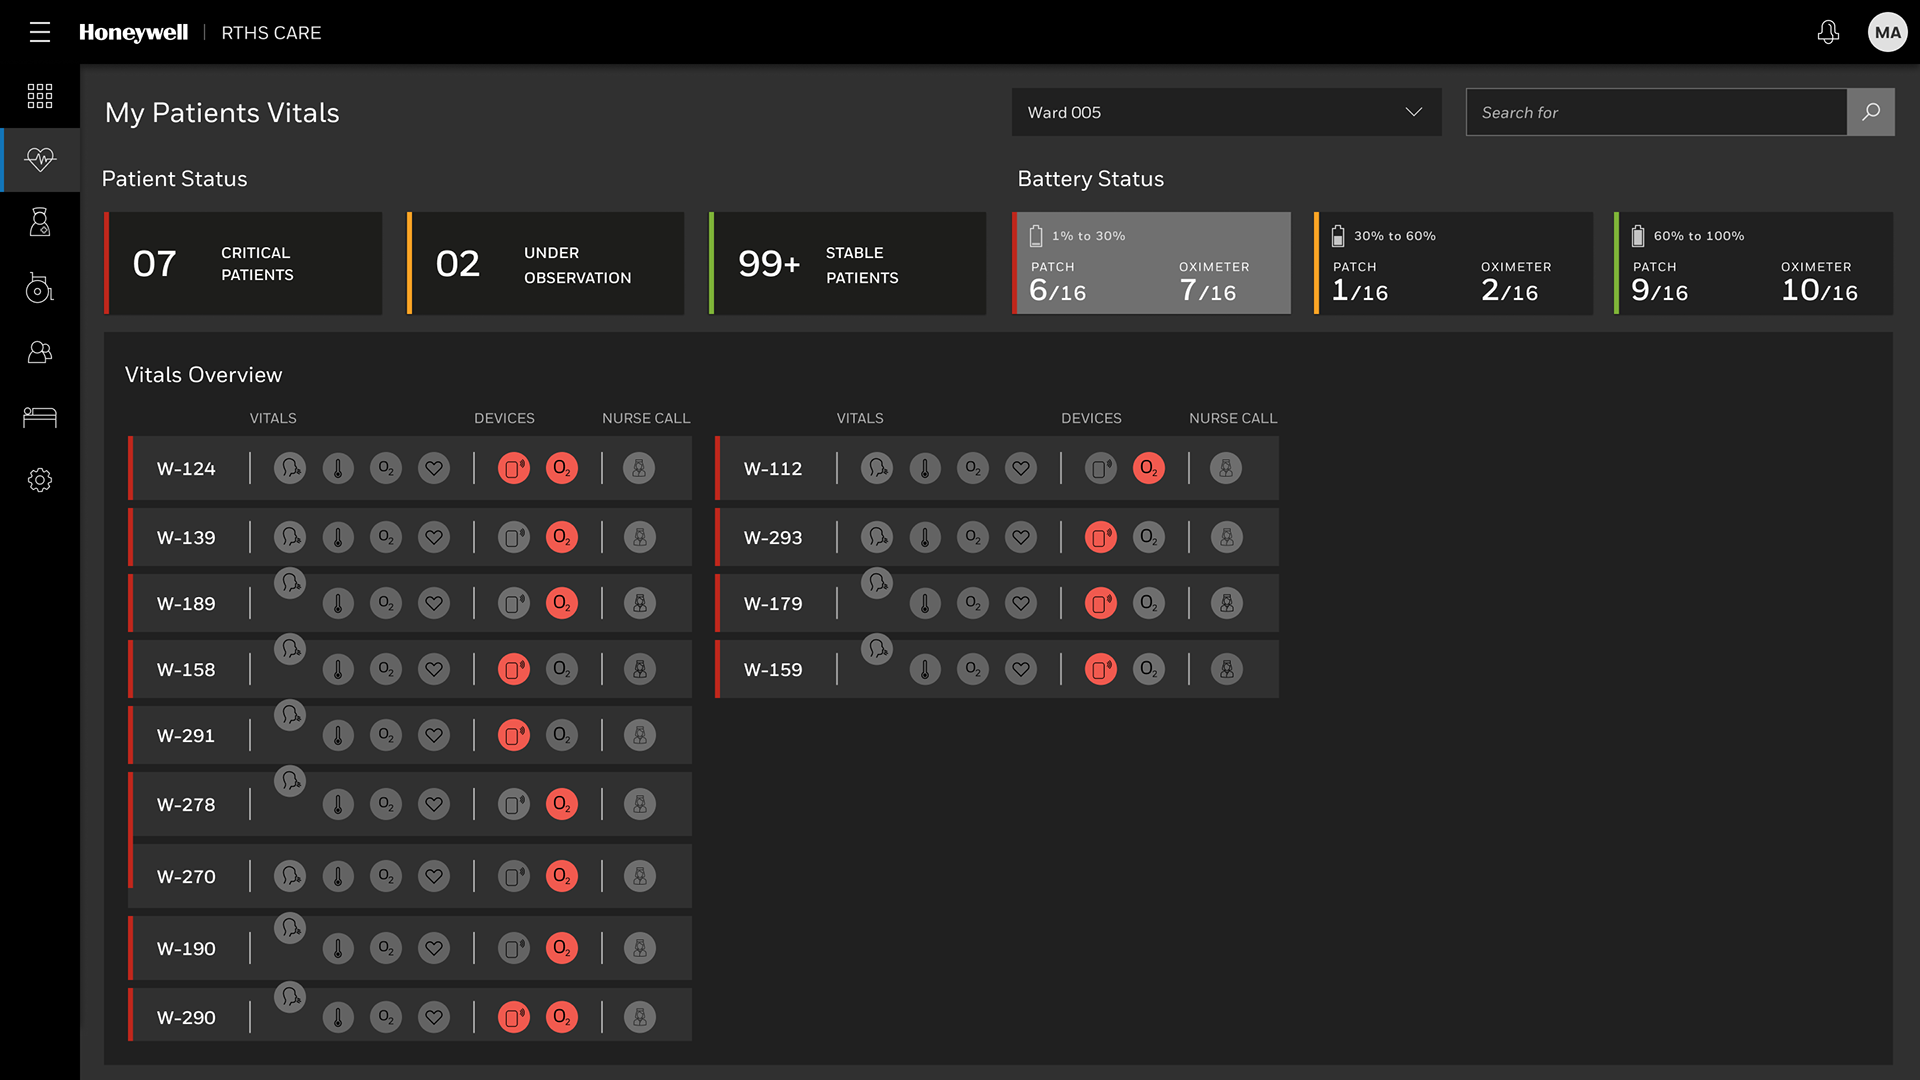Open the bed management sidebar icon

pos(40,417)
